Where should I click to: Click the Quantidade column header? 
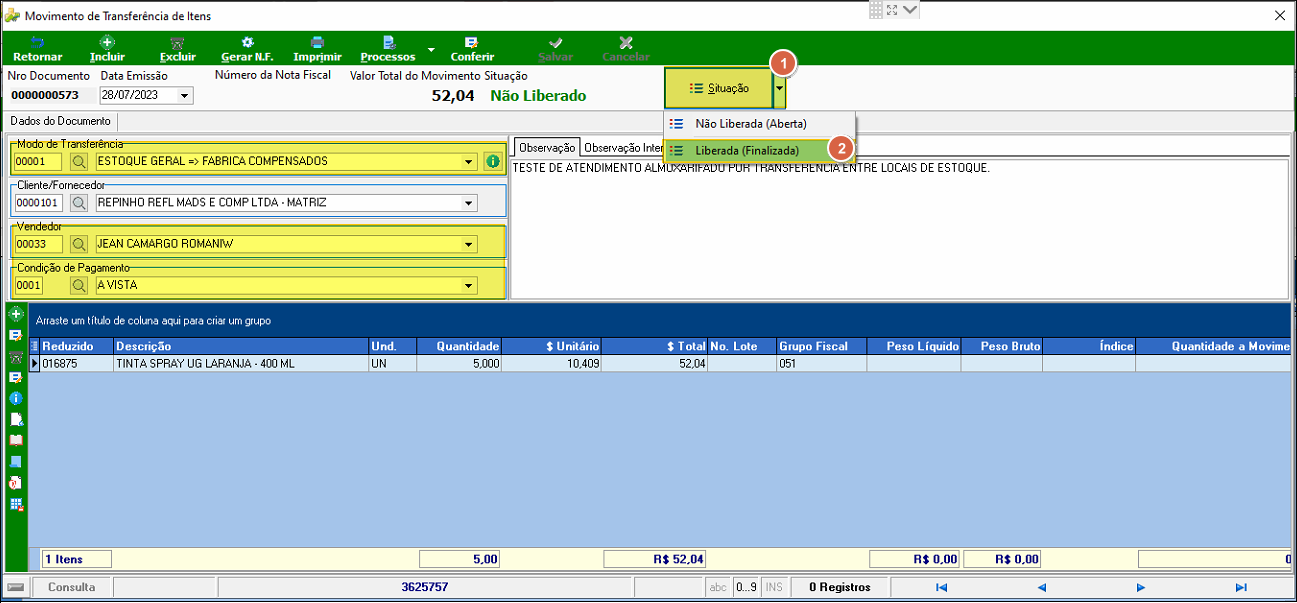pyautogui.click(x=459, y=346)
